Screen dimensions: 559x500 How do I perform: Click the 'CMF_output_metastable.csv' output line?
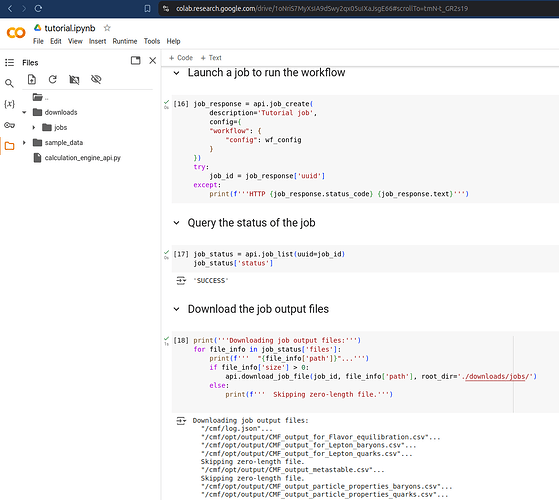(293, 470)
